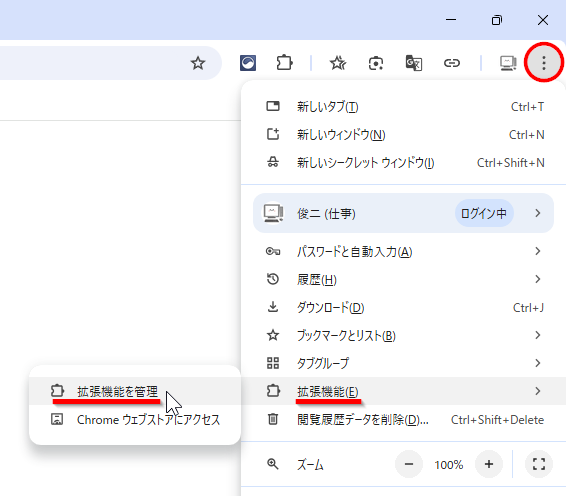Click the ズーム magnifier icon
This screenshot has width=566, height=496.
click(273, 464)
